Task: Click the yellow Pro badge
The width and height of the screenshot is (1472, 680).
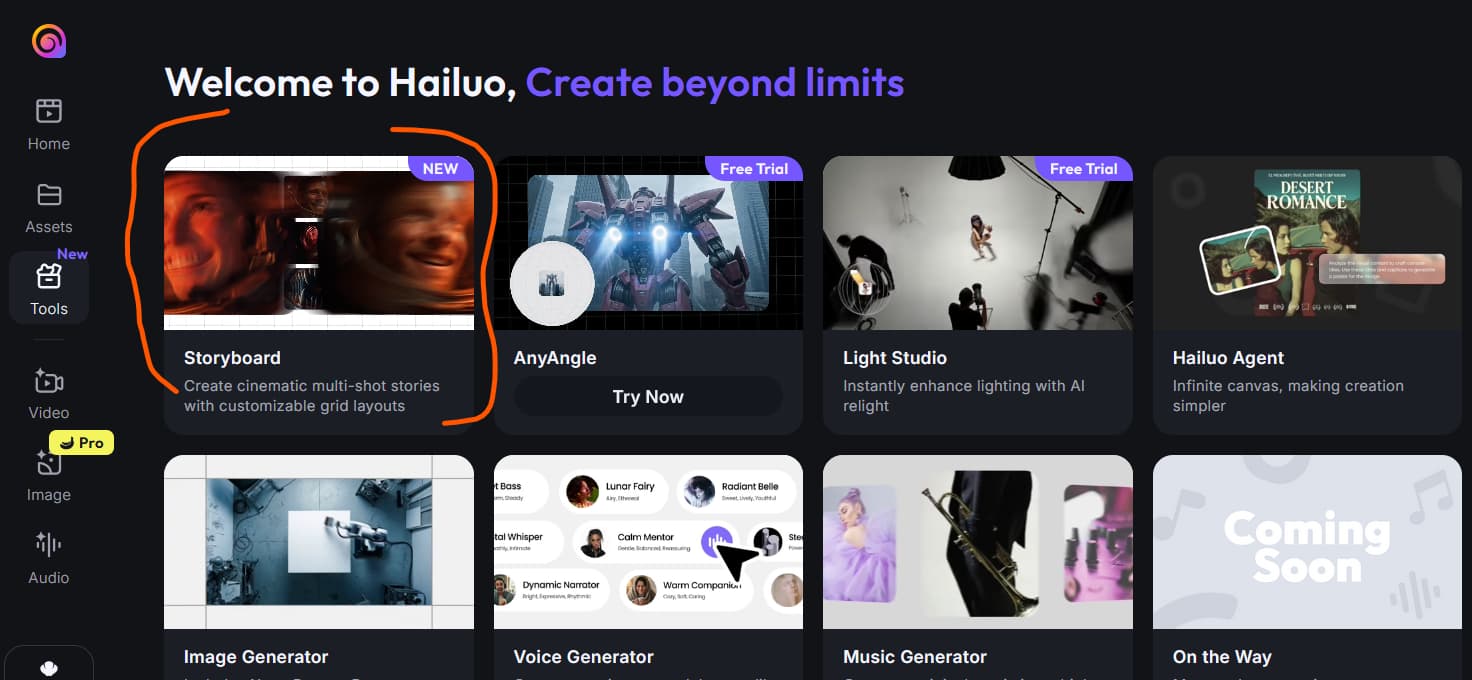Action: (x=81, y=442)
